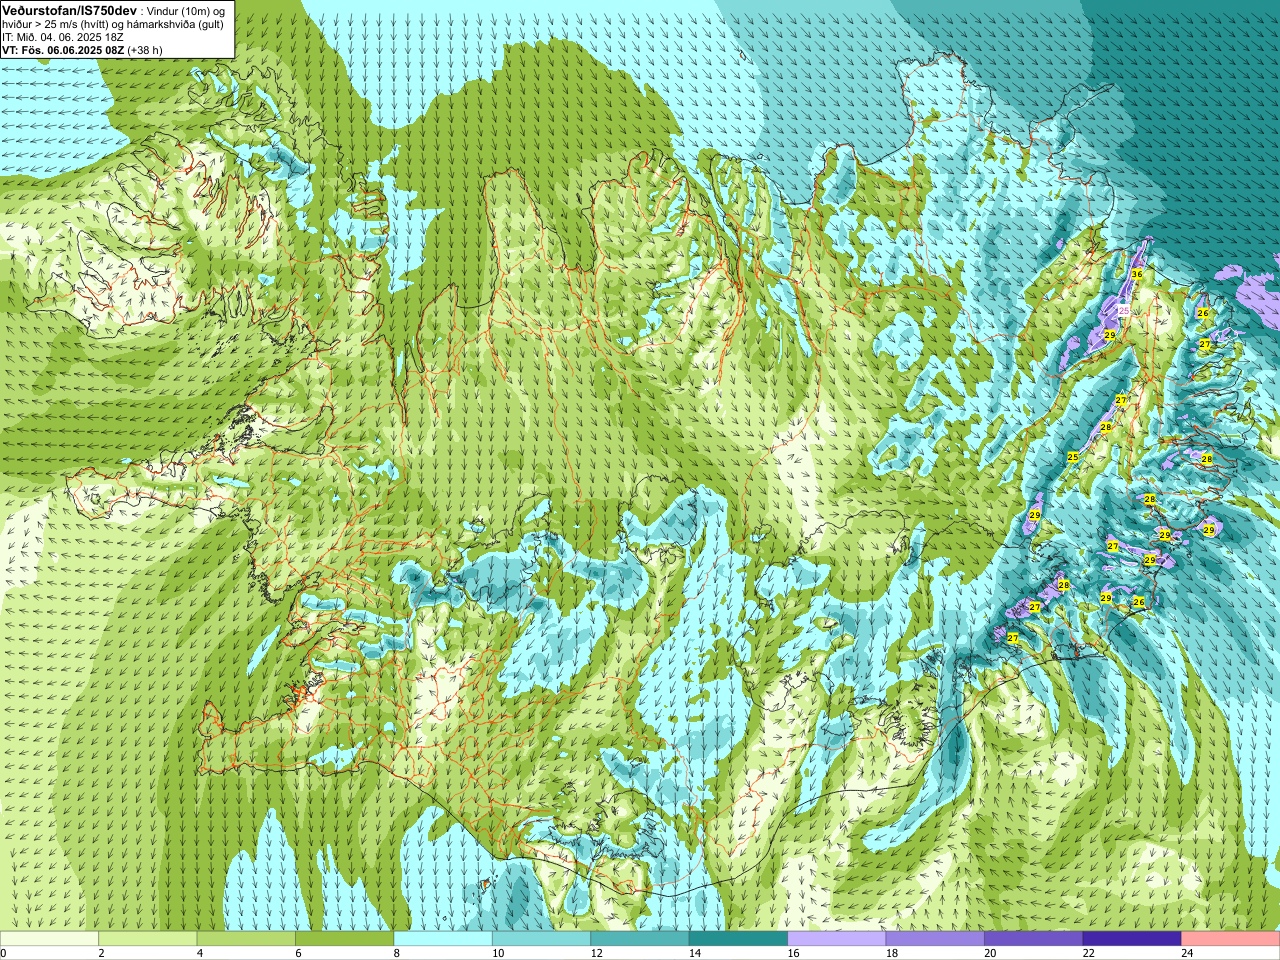Select the 0–2 m/s palest legend swatch
1280x960 pixels.
(49, 939)
